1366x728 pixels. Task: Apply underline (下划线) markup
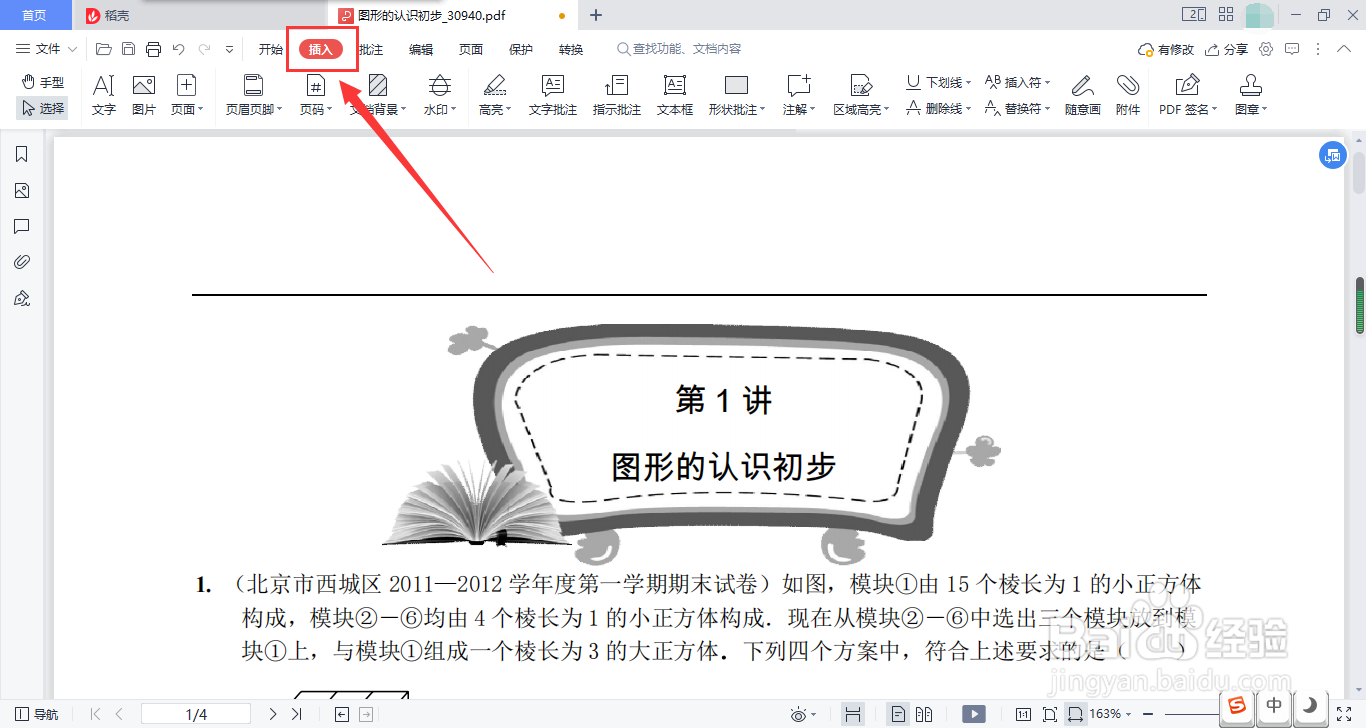click(939, 82)
